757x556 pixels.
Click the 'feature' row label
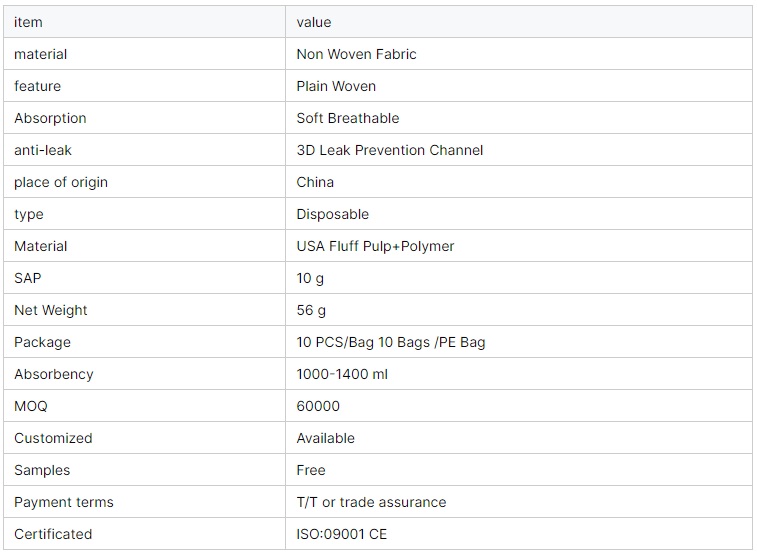pyautogui.click(x=37, y=86)
